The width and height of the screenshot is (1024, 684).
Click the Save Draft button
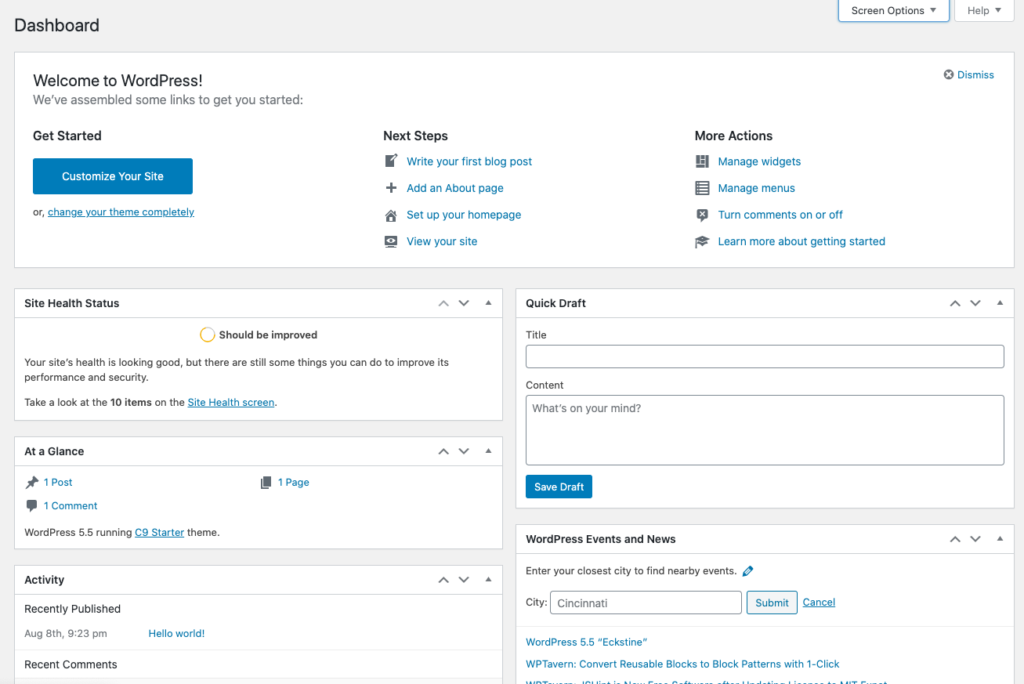[559, 487]
